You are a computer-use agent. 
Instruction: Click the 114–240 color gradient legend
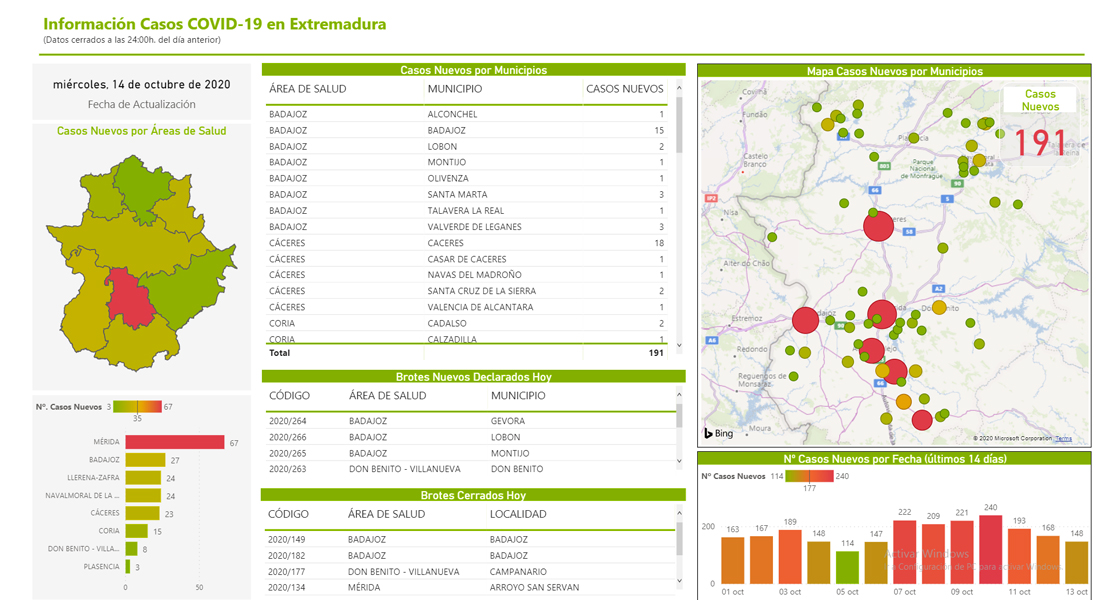809,476
